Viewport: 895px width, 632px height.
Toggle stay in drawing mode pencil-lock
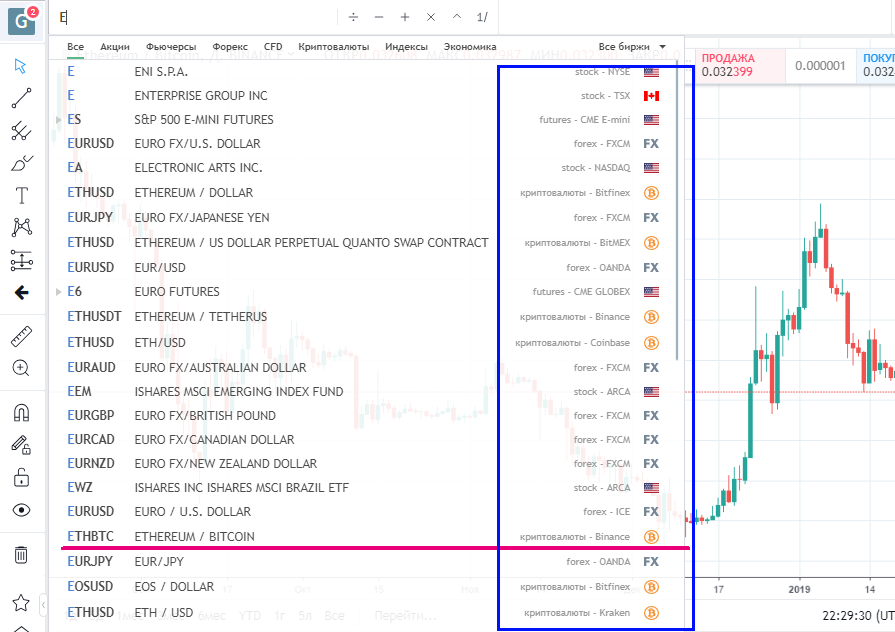coord(21,445)
